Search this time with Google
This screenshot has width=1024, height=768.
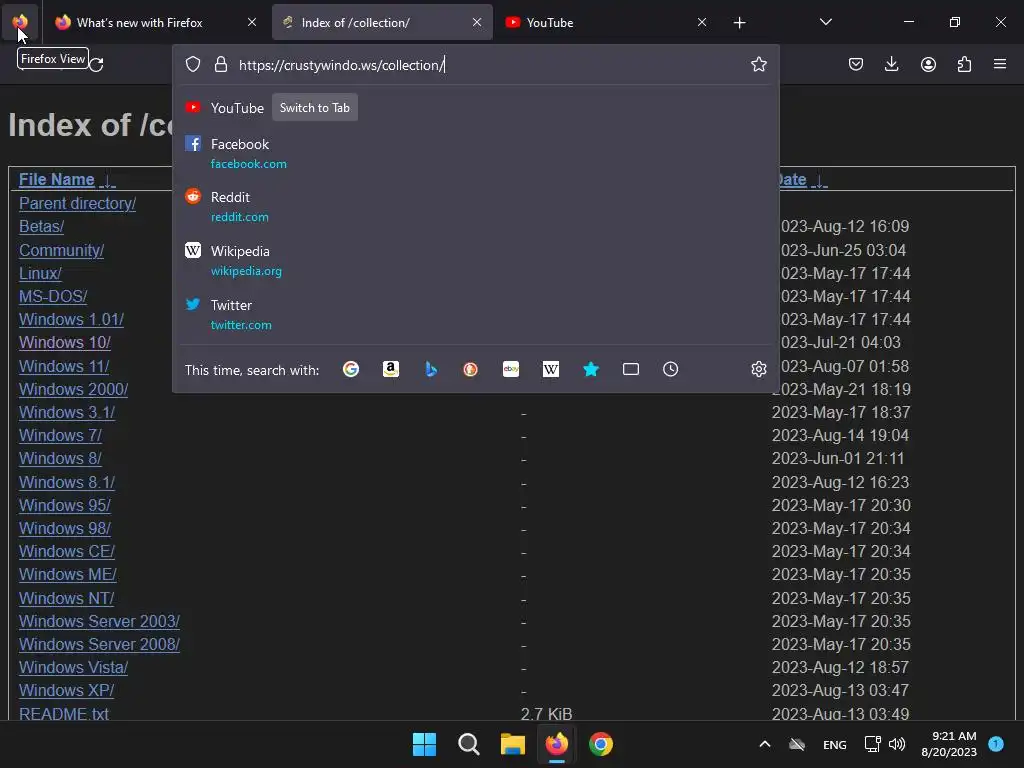click(351, 369)
